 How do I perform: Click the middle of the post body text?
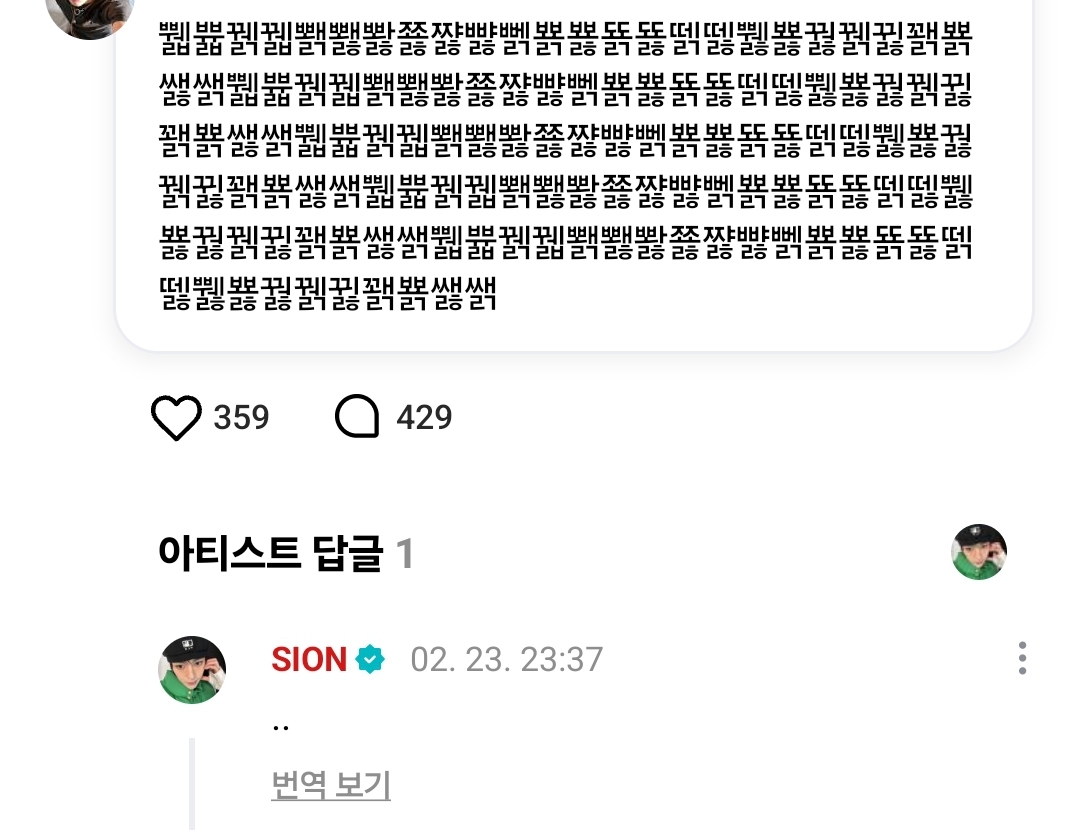pyautogui.click(x=565, y=166)
